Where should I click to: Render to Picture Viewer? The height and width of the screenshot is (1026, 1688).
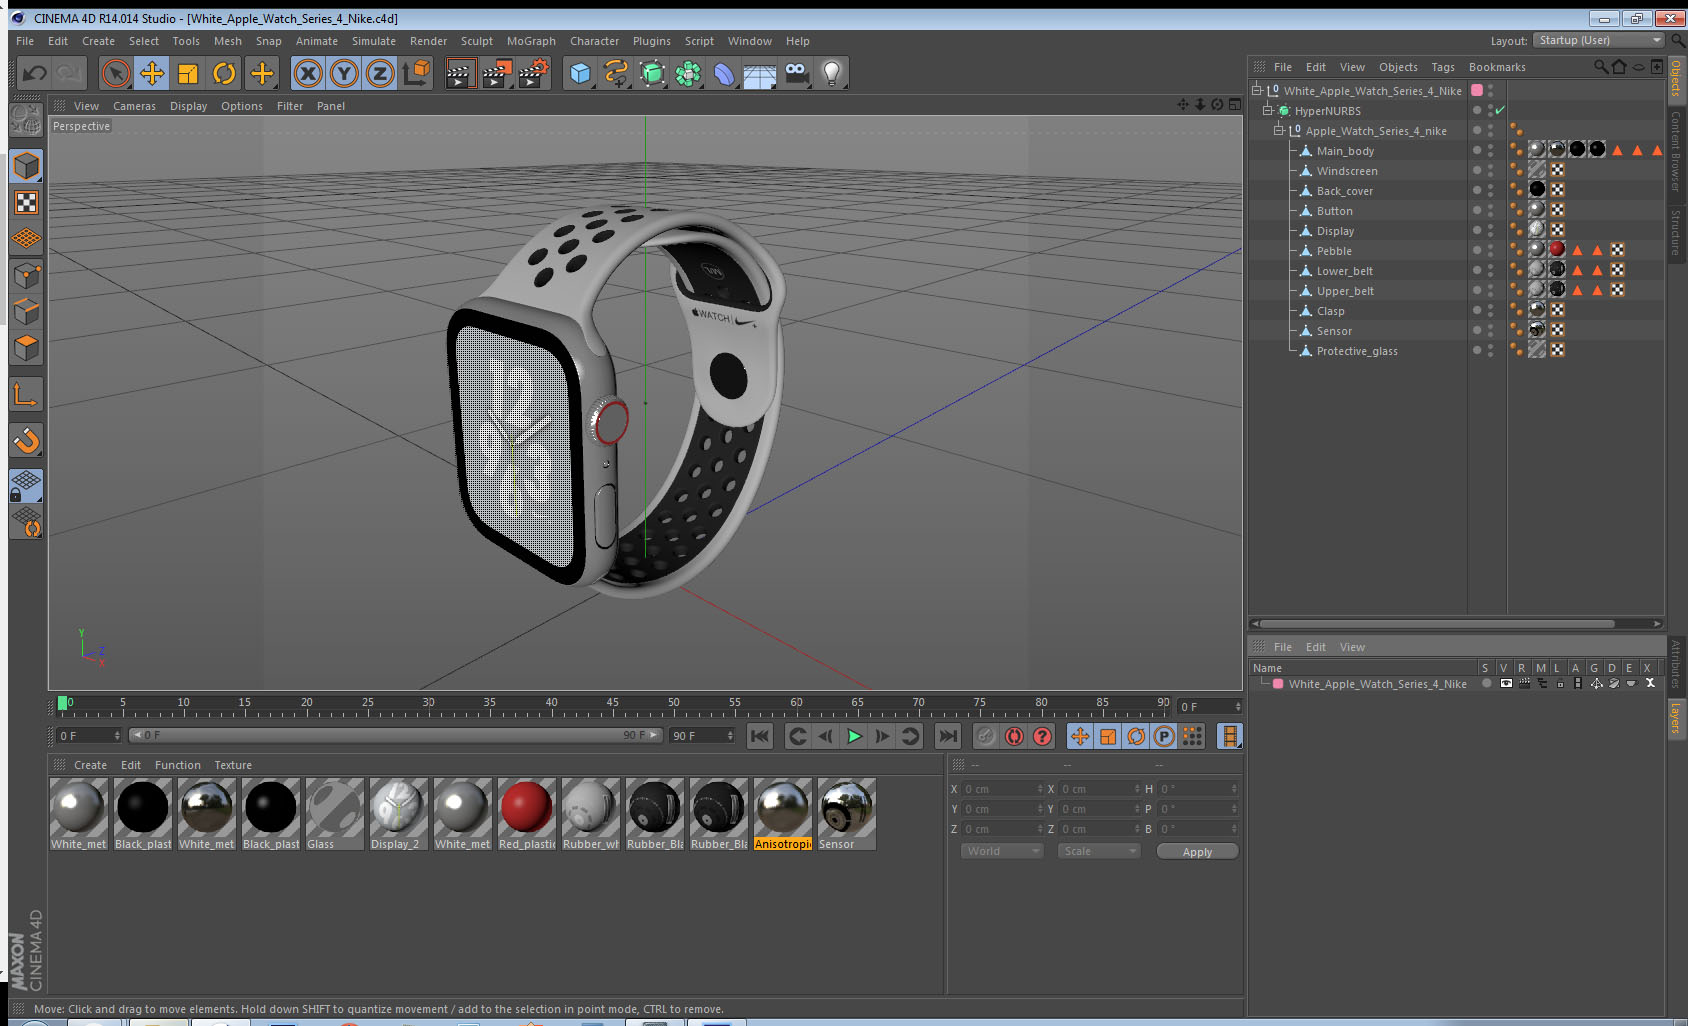coord(496,73)
